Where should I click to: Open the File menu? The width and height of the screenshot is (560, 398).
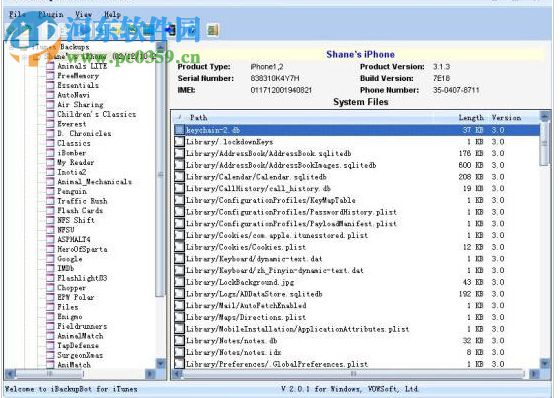[x=17, y=14]
